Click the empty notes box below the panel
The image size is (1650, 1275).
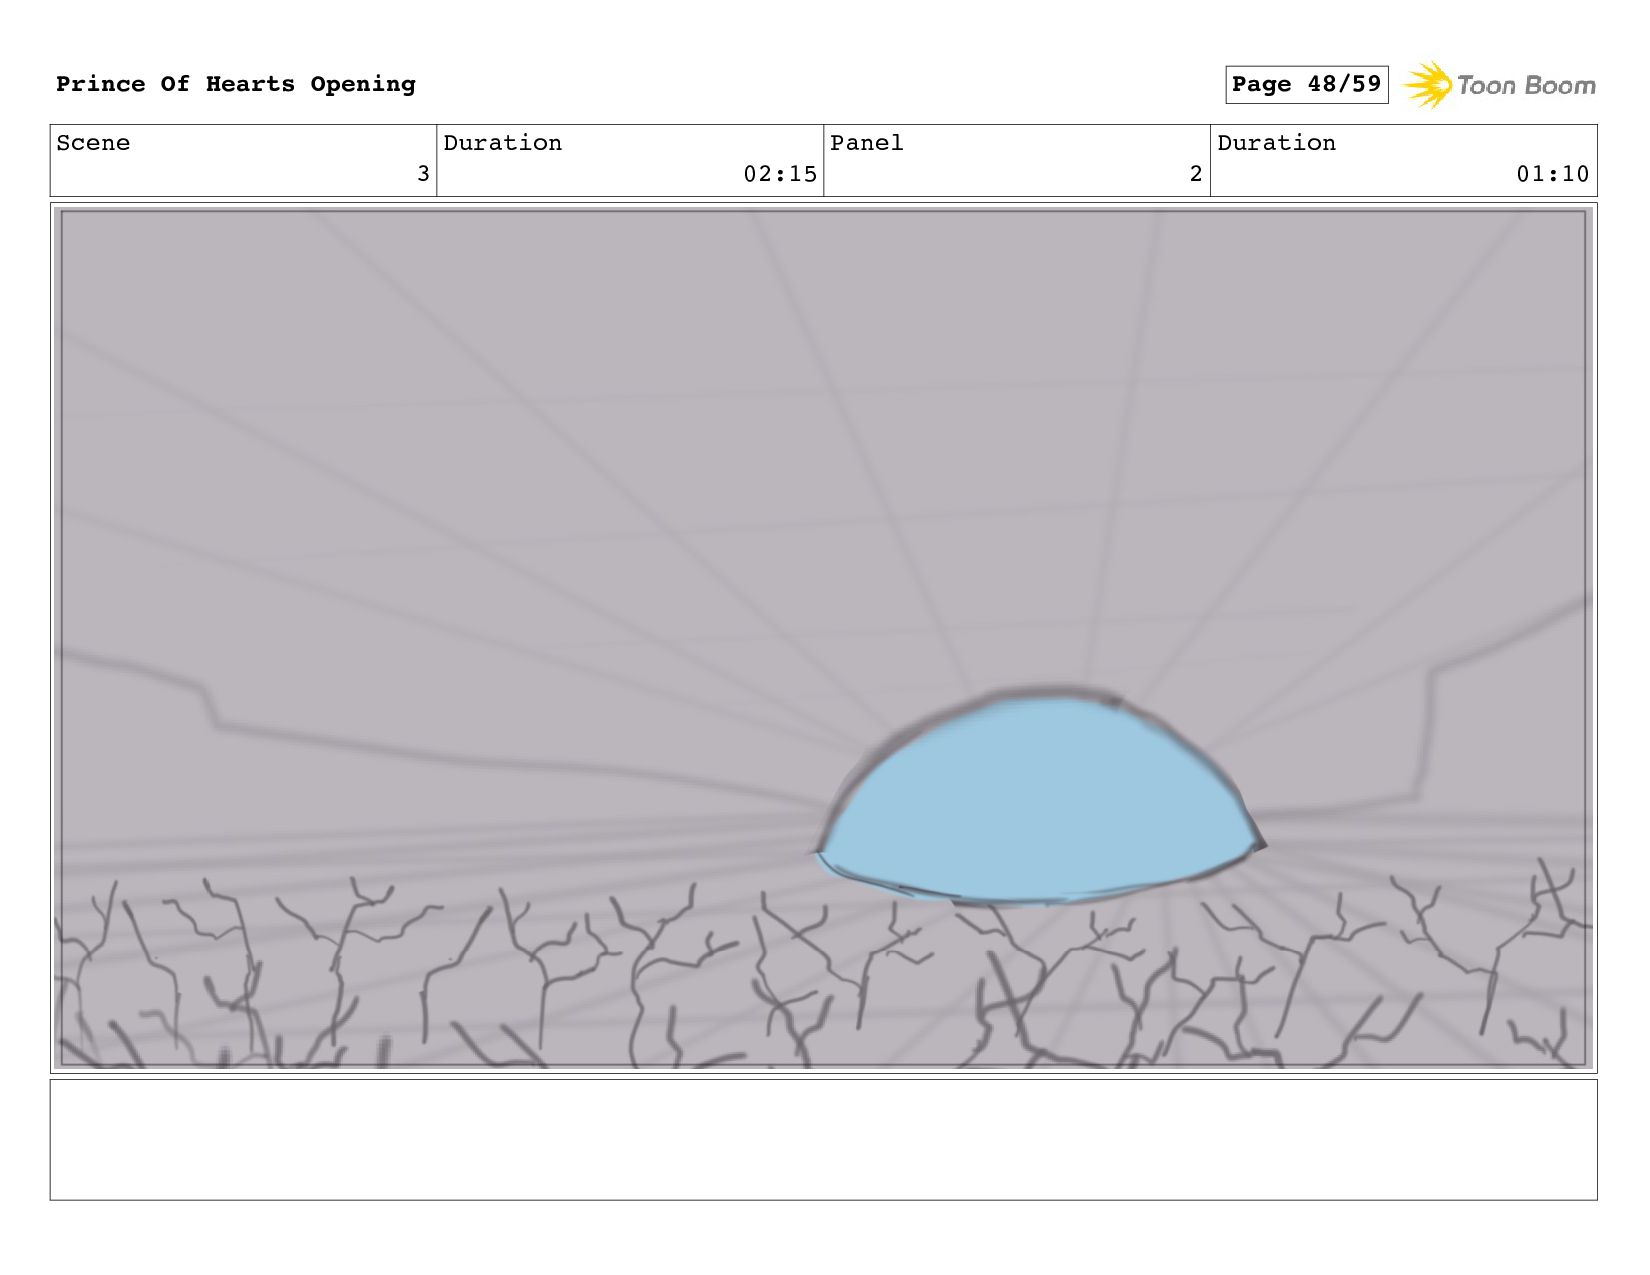[x=823, y=1139]
